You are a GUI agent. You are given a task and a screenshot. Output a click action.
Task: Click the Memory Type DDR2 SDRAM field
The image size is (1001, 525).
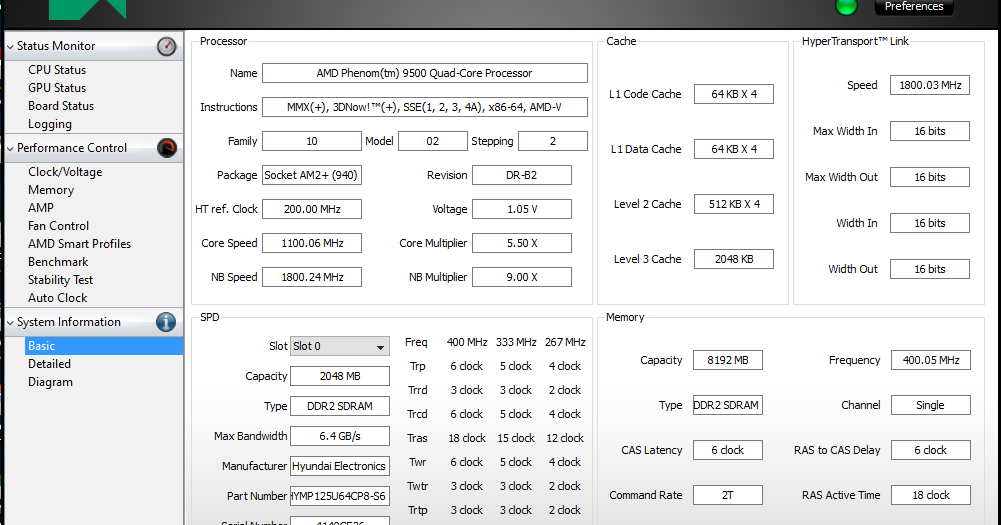728,405
